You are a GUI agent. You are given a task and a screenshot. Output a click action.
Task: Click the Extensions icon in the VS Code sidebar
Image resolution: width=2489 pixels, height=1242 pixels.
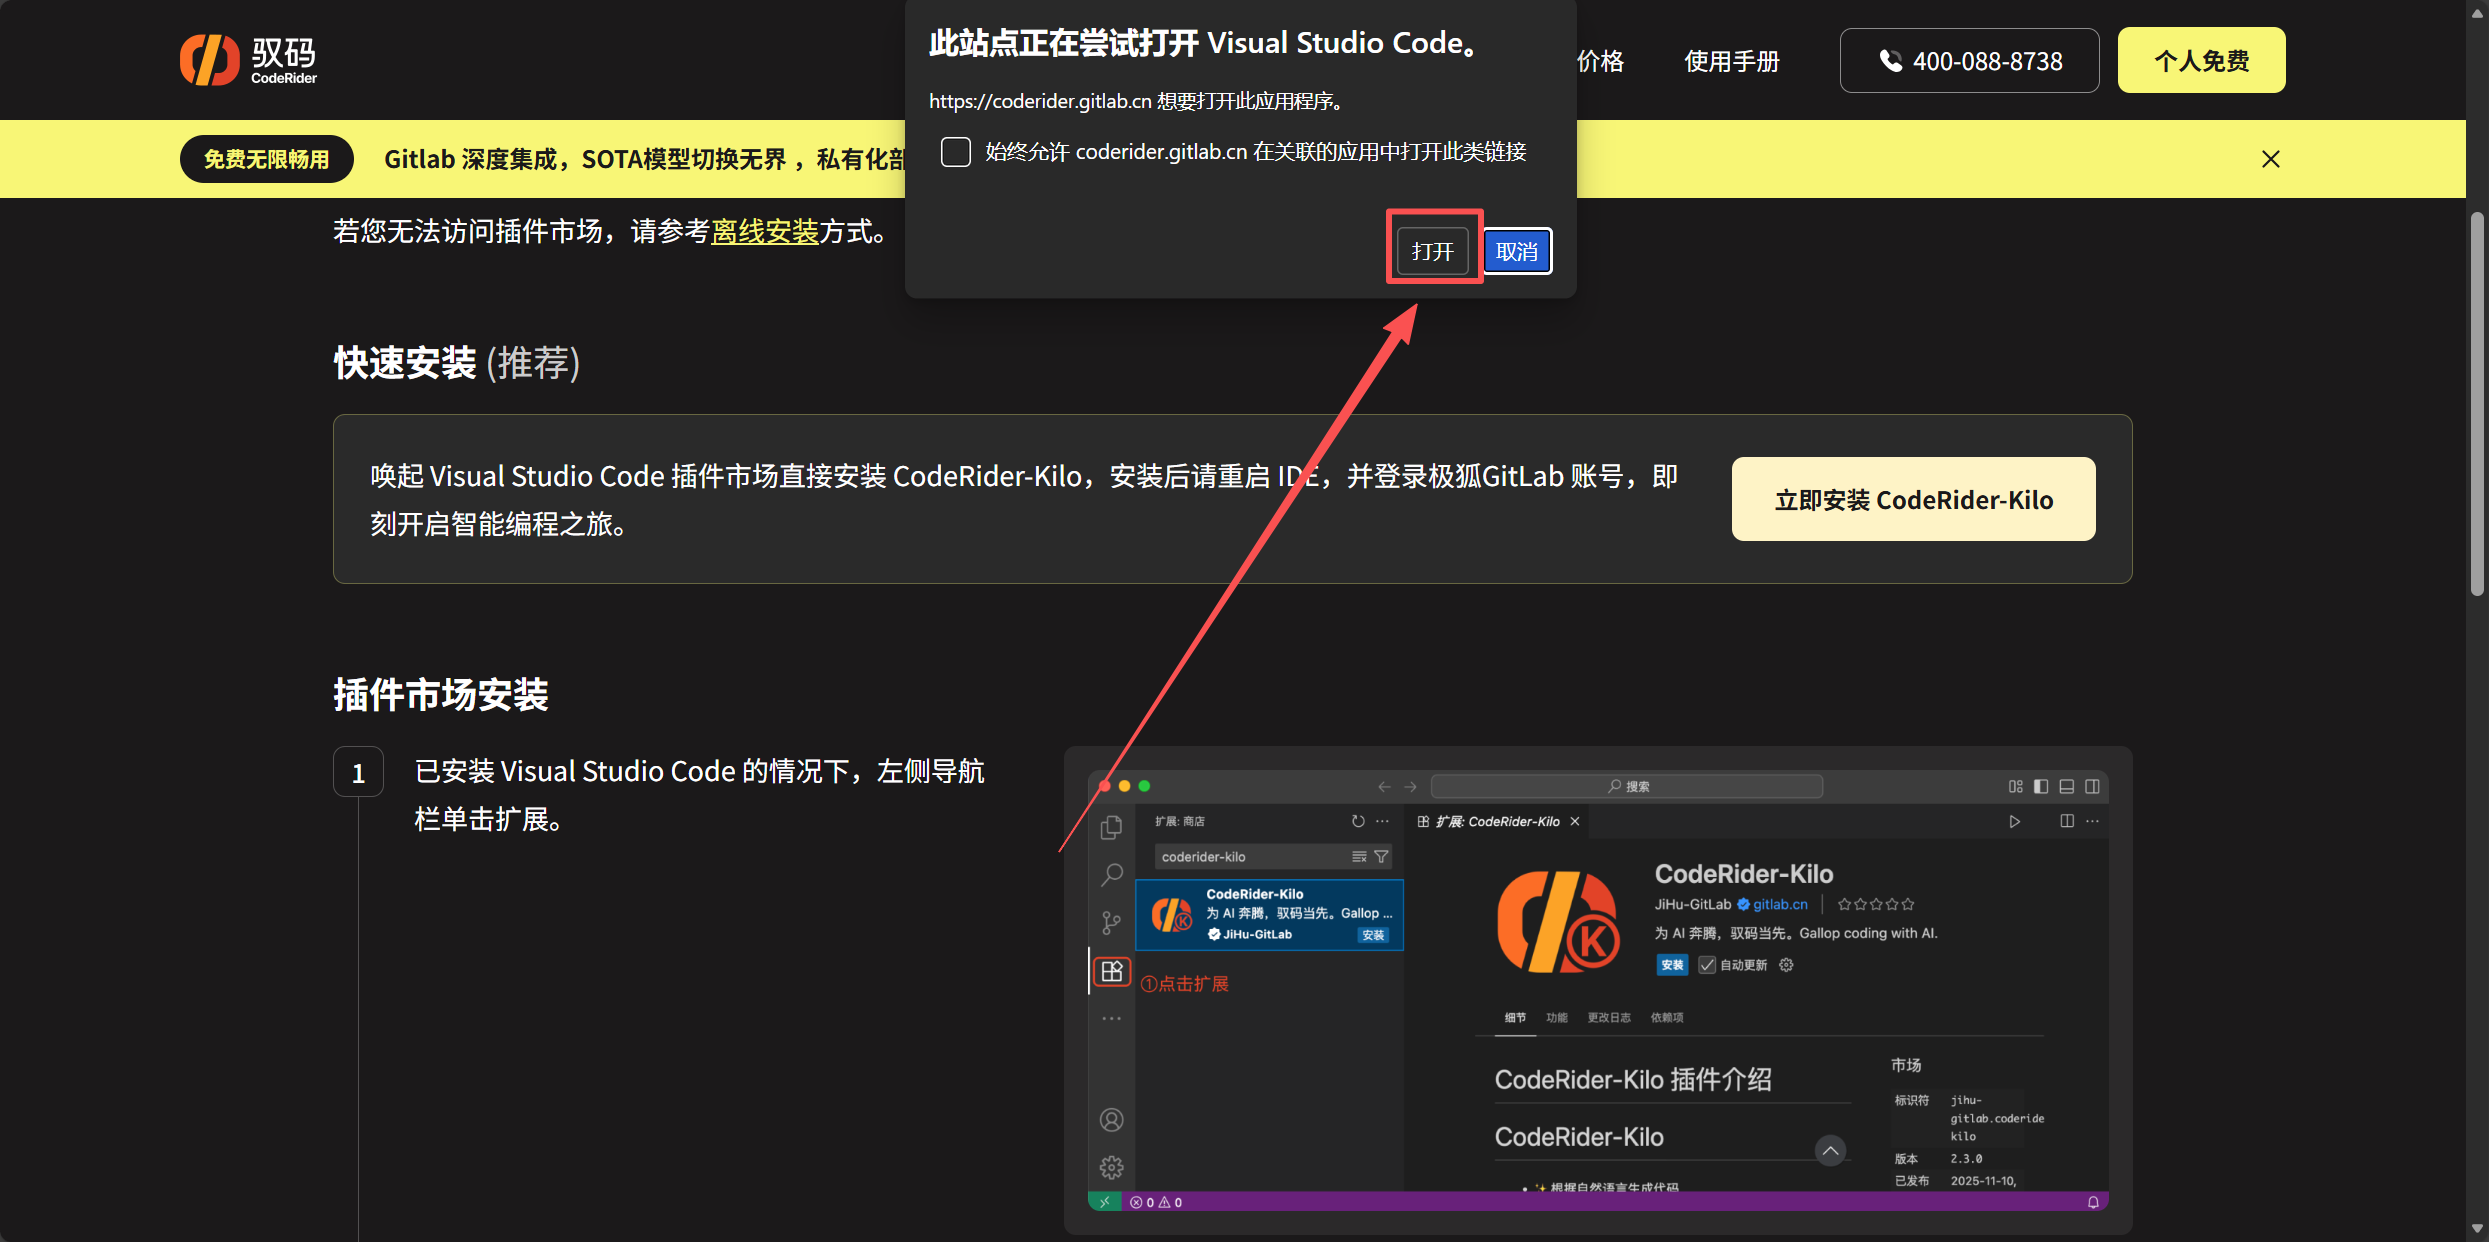[x=1111, y=971]
